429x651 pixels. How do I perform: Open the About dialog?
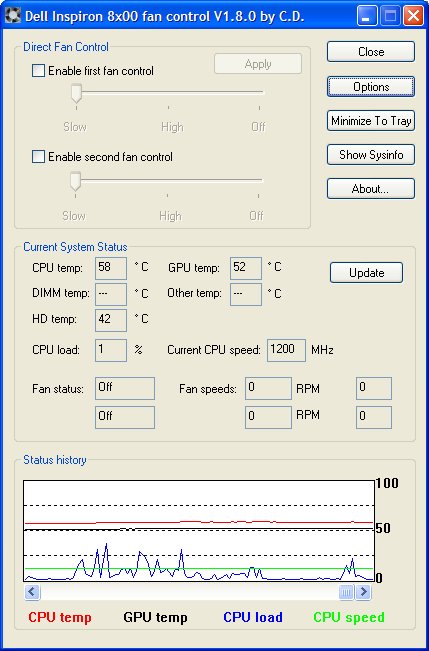click(x=371, y=189)
